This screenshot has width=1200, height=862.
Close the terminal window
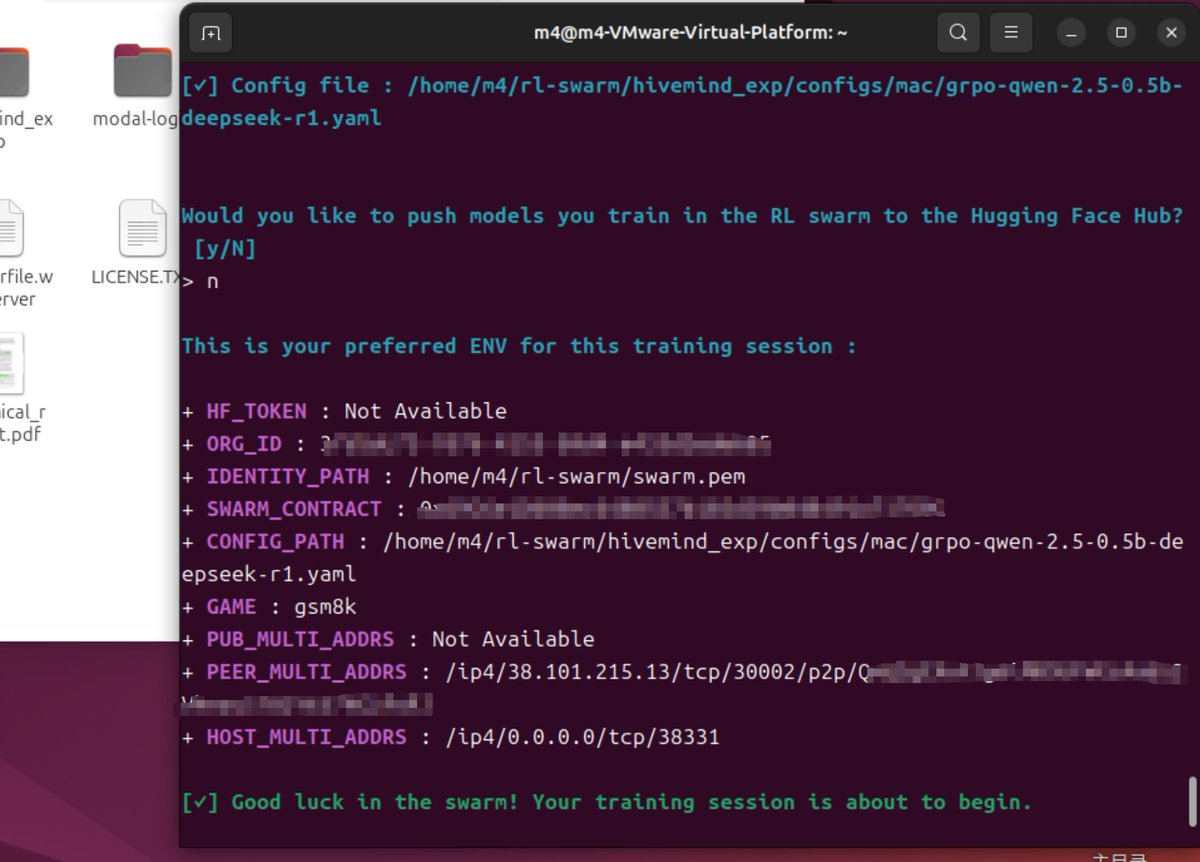click(1171, 33)
